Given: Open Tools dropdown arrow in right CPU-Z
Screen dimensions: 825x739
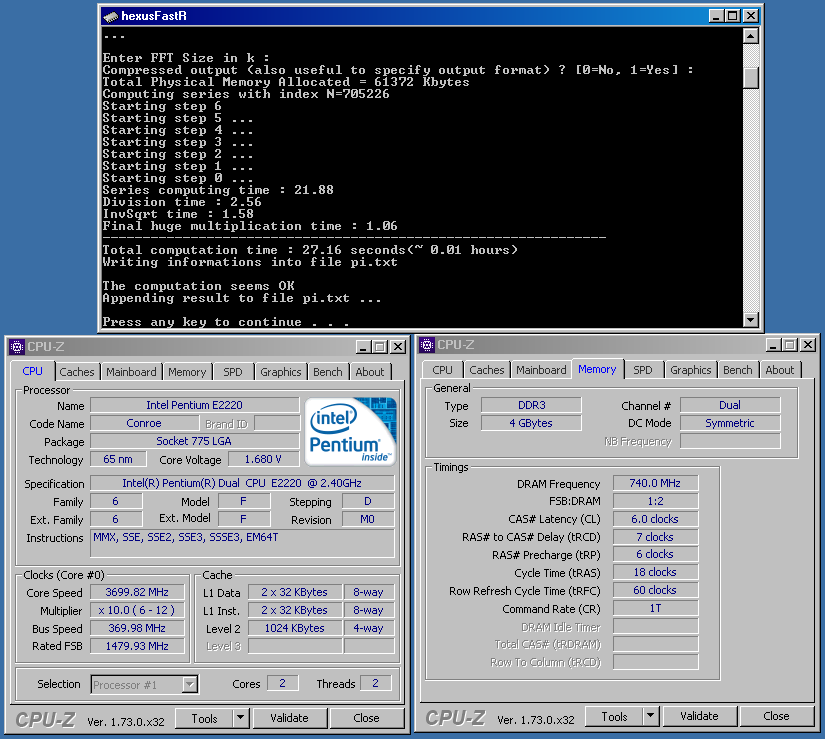Looking at the screenshot, I should click(x=650, y=715).
